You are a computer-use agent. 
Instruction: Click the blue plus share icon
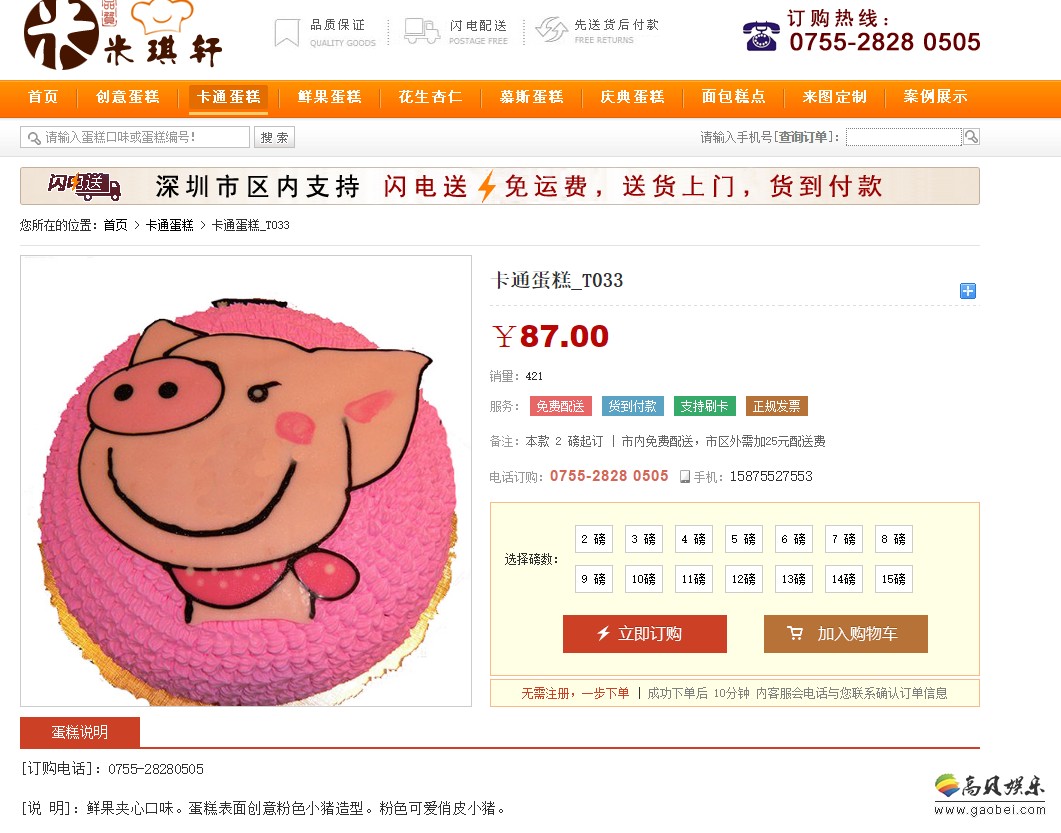tap(968, 291)
